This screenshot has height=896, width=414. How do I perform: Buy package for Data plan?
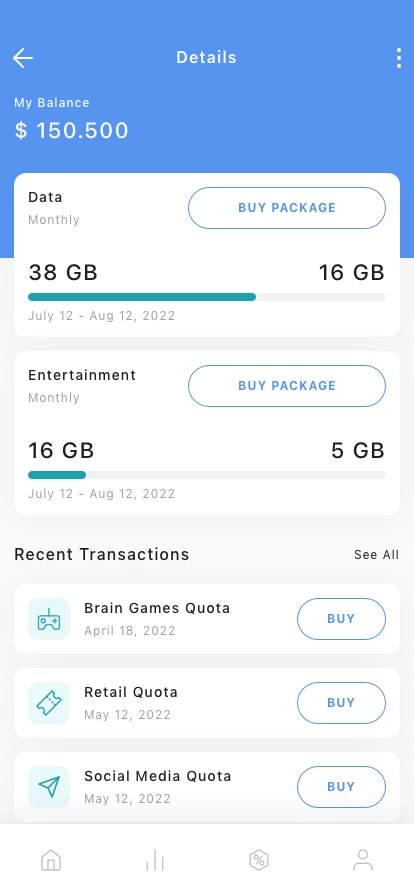click(x=287, y=208)
